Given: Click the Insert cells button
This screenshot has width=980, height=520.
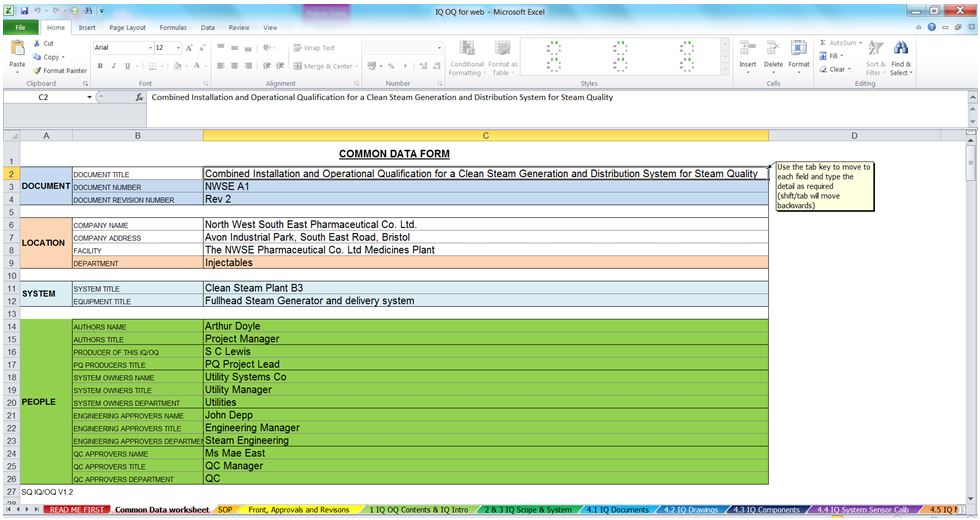Looking at the screenshot, I should point(748,56).
